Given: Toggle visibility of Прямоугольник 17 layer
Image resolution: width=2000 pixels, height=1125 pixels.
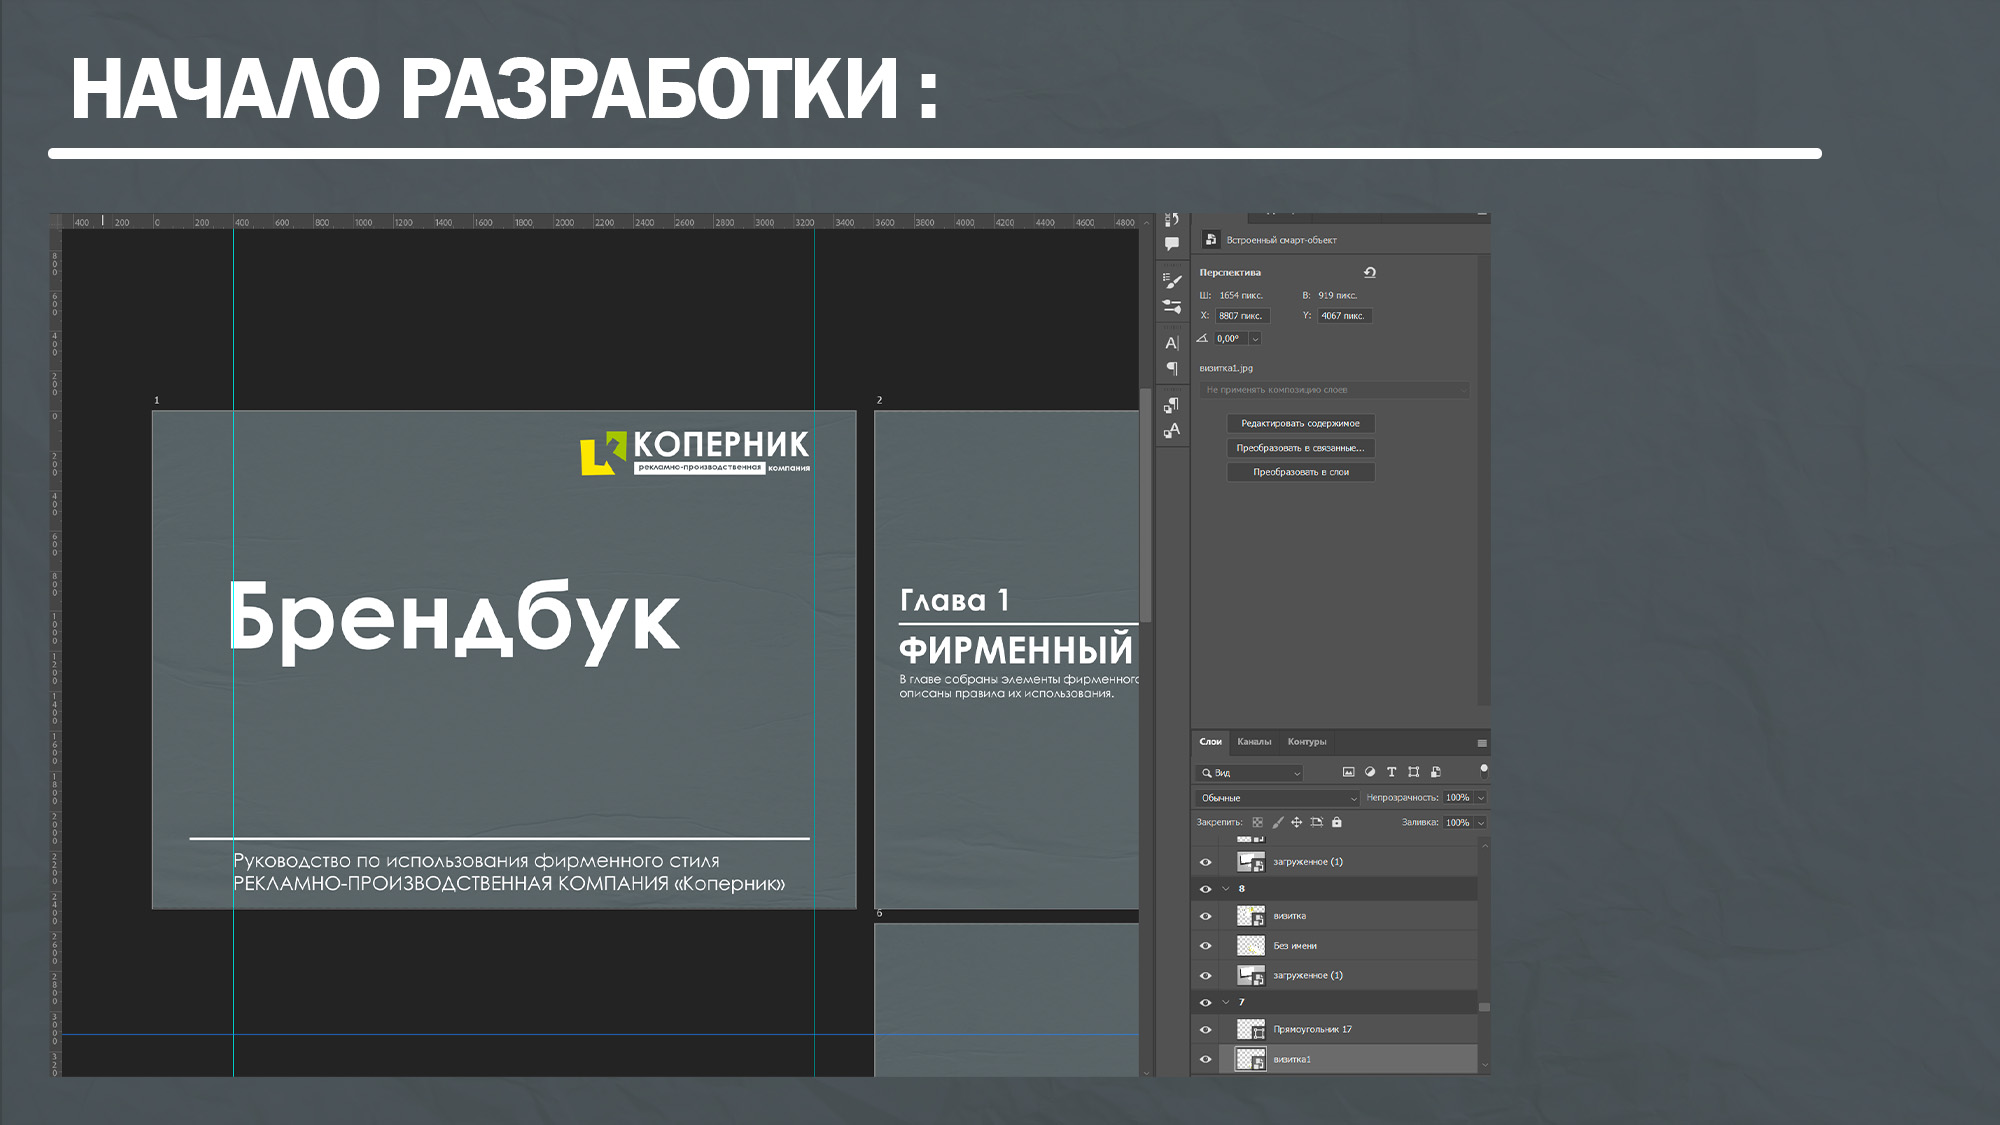Looking at the screenshot, I should tap(1205, 1030).
